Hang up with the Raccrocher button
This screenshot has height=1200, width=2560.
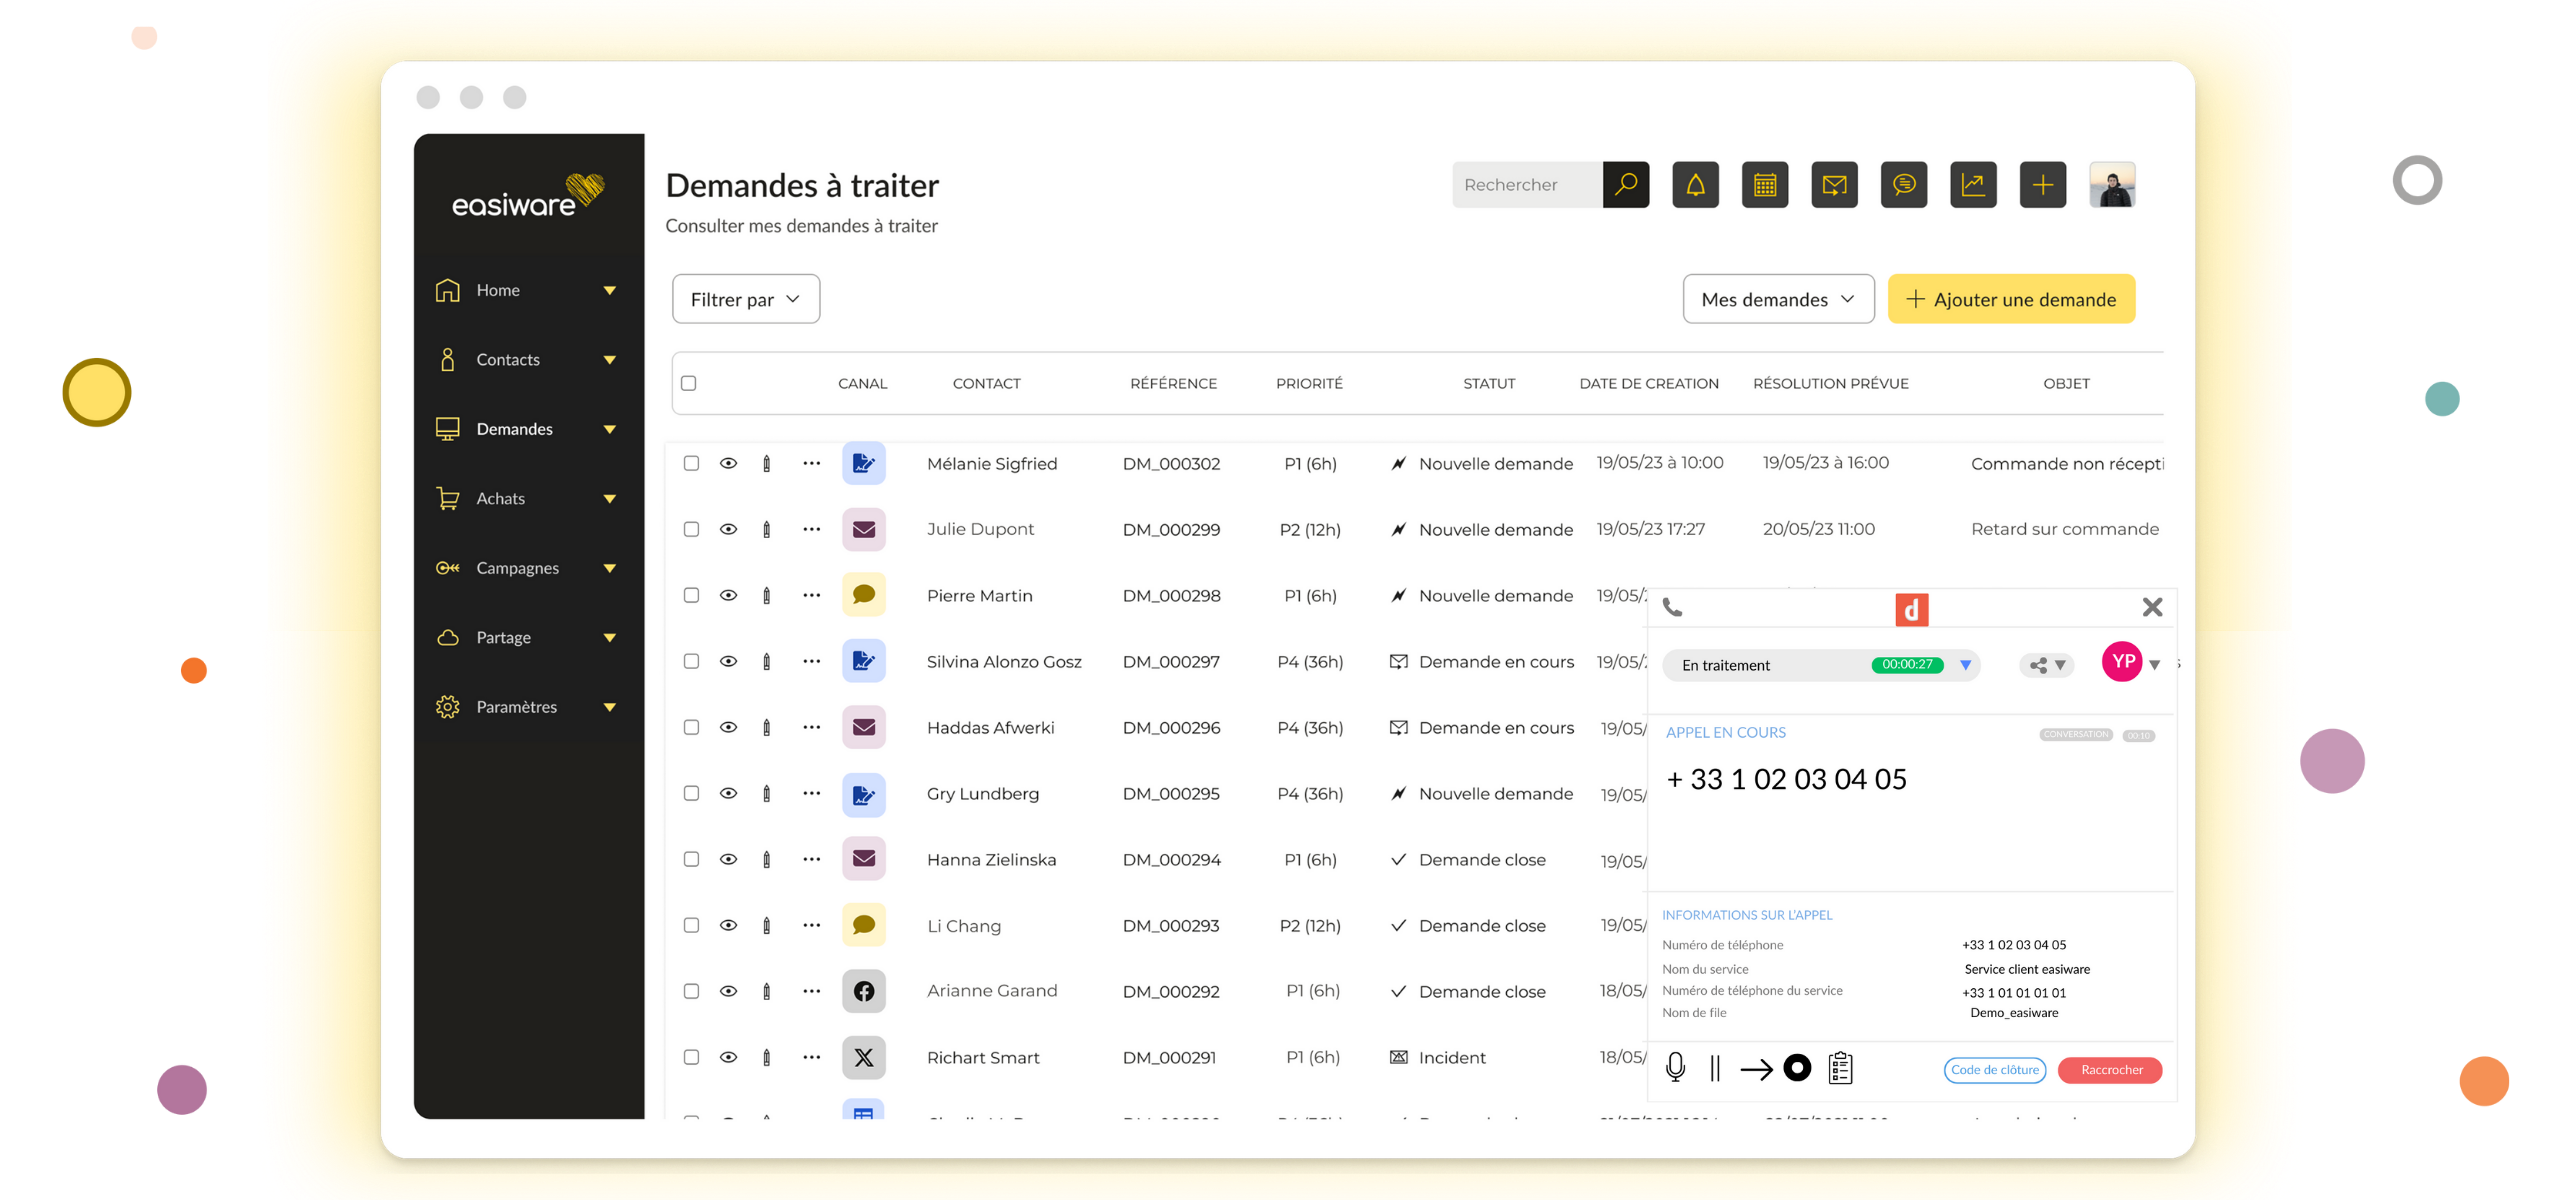pyautogui.click(x=2111, y=1070)
